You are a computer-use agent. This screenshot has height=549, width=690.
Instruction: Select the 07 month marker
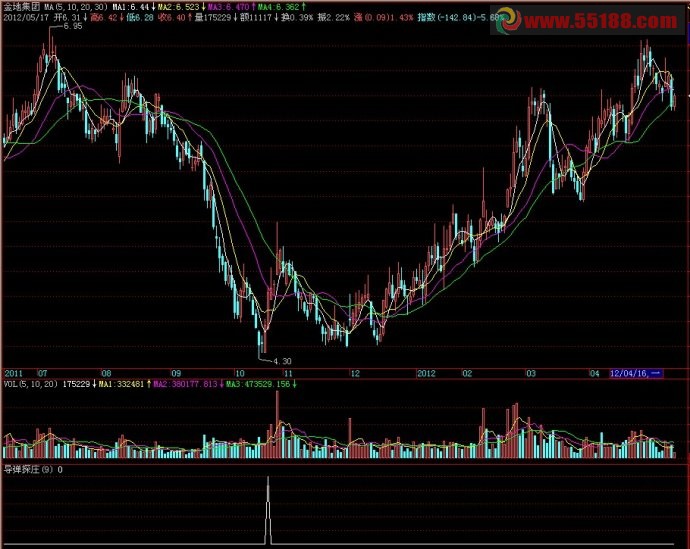(x=42, y=373)
